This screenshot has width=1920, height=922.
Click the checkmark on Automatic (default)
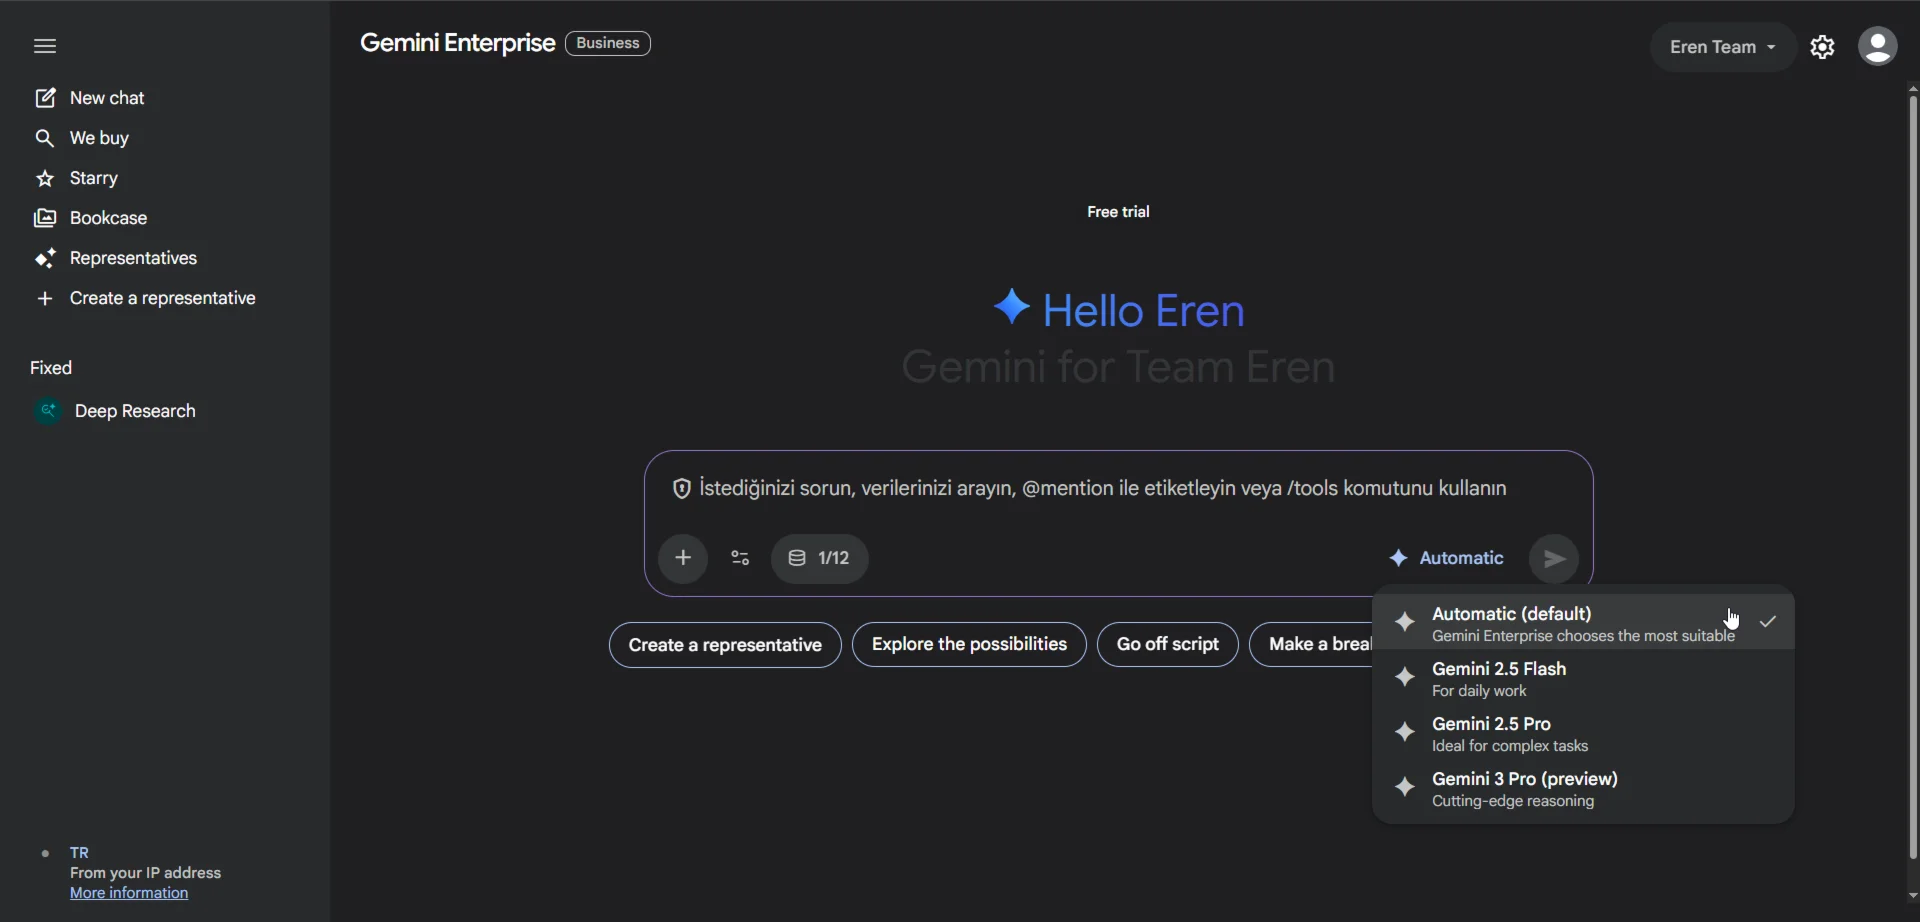[1769, 622]
